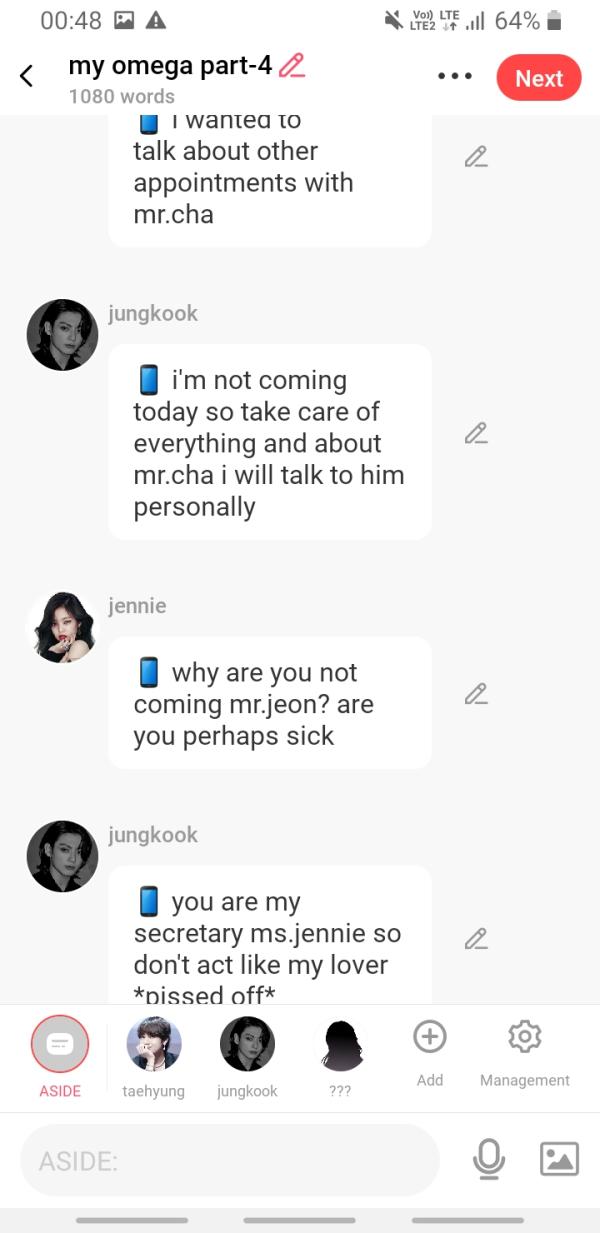The height and width of the screenshot is (1233, 600).
Task: Edit jungkook's 'you are my secretary' message
Action: click(476, 939)
